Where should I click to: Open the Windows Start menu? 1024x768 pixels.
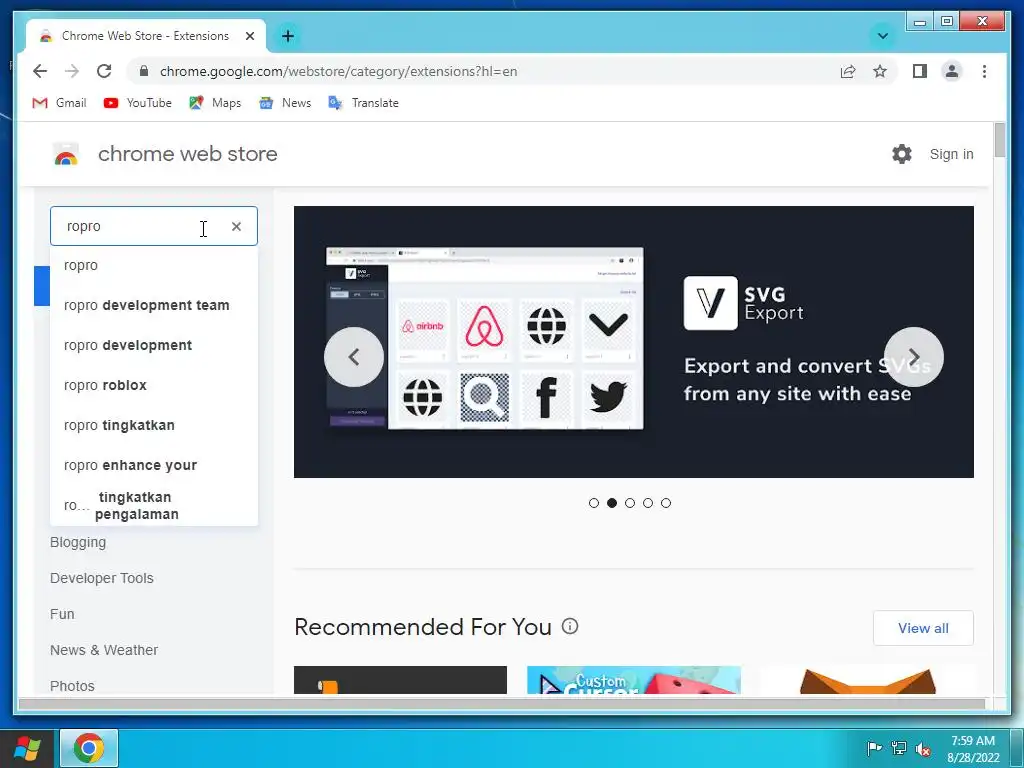point(27,748)
